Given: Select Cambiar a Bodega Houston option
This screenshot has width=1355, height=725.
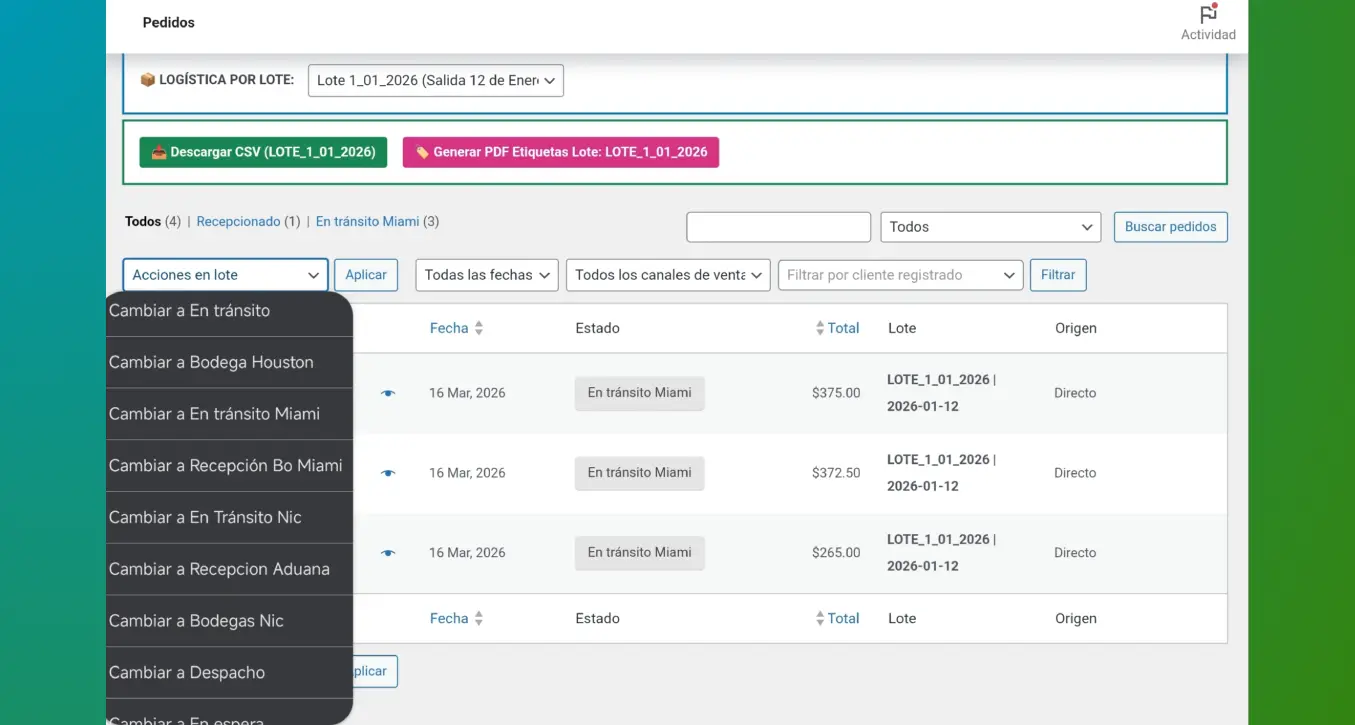Looking at the screenshot, I should click(x=211, y=362).
